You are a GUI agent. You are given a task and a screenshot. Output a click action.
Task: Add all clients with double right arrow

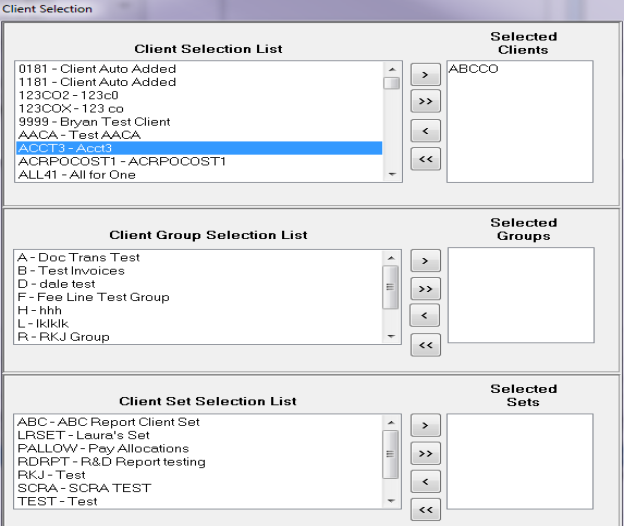[x=425, y=102]
